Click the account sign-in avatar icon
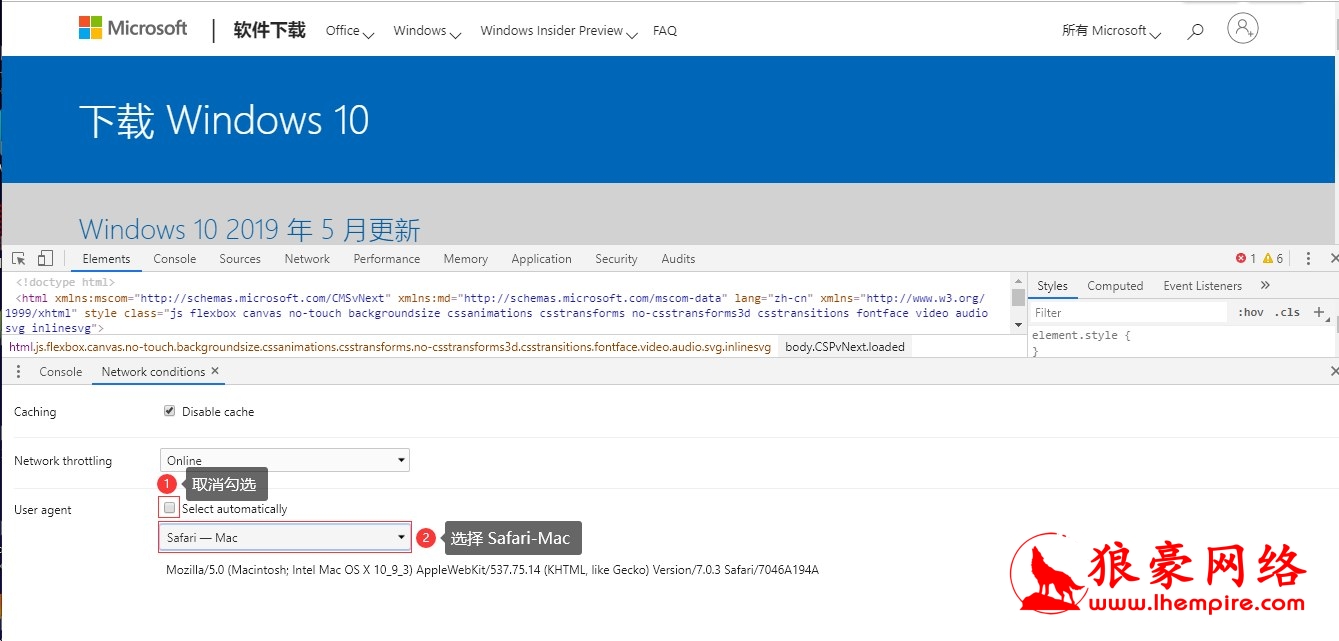The image size is (1339, 641). (1242, 28)
